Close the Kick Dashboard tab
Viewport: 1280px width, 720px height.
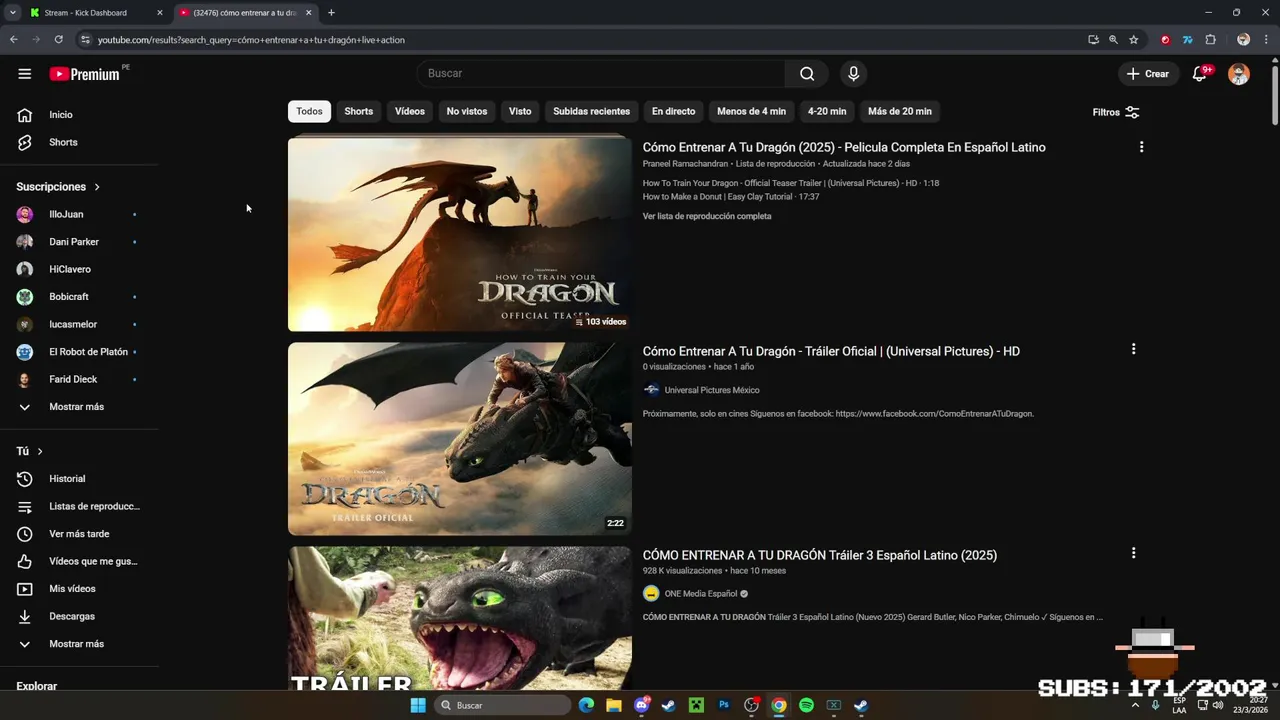(159, 13)
